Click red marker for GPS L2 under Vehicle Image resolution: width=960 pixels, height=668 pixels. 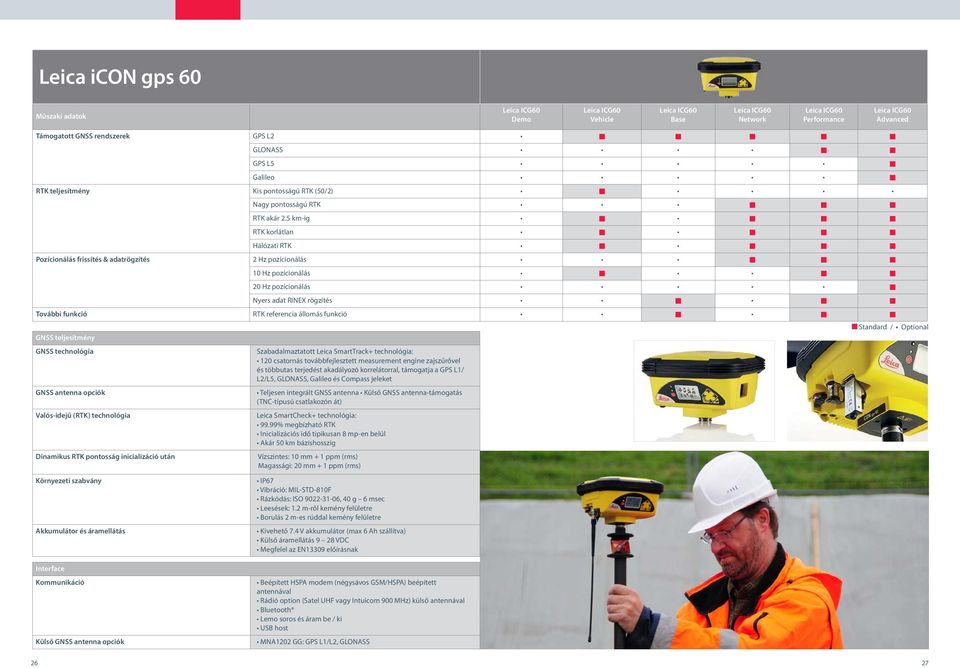pyautogui.click(x=602, y=137)
